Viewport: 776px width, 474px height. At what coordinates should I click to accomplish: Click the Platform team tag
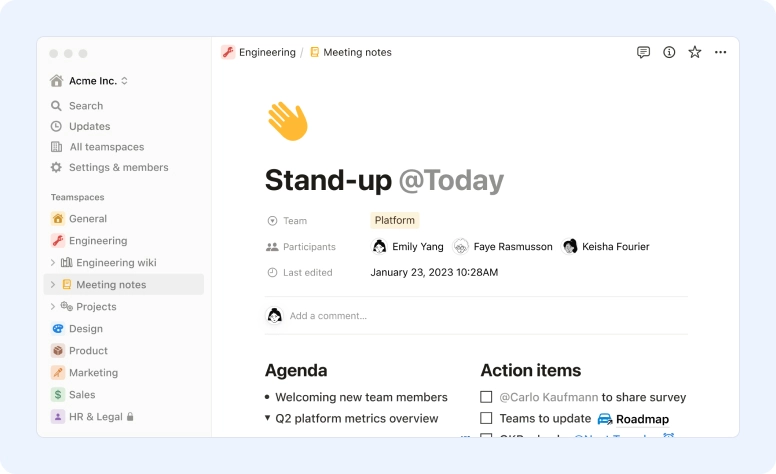(x=394, y=220)
